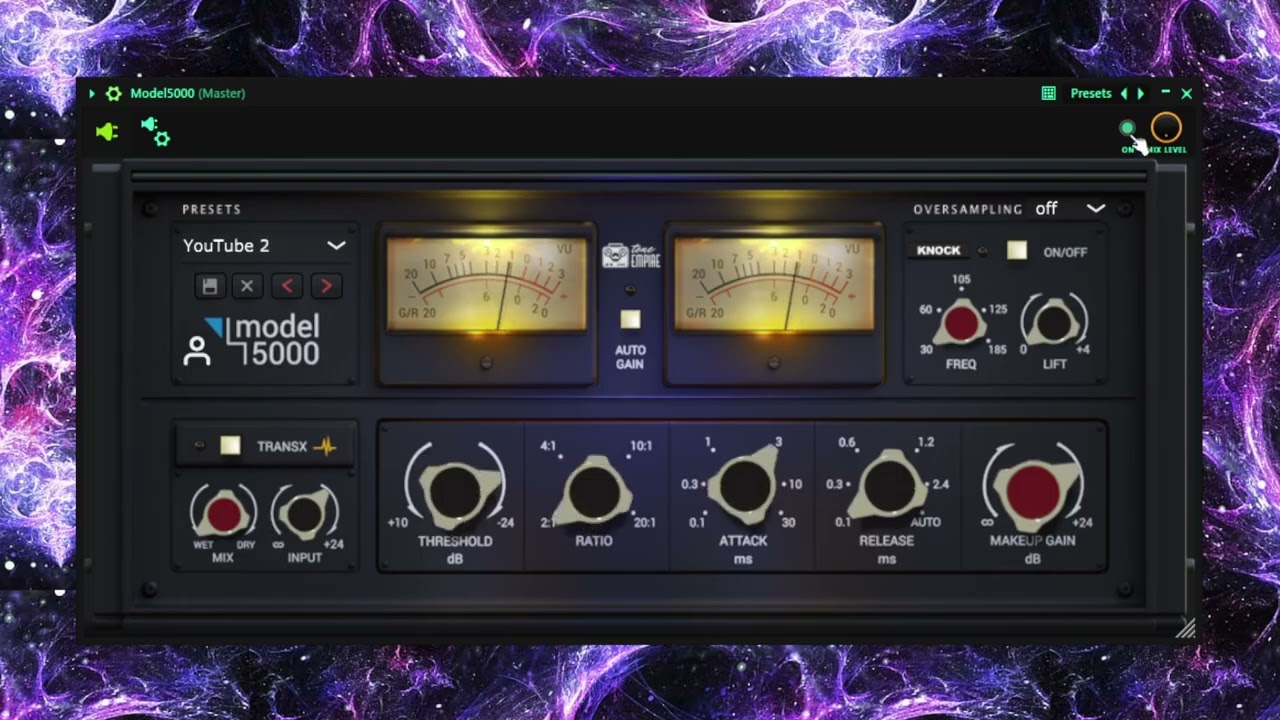Open the plugin options gear icon
Image resolution: width=1280 pixels, height=720 pixels.
[113, 93]
